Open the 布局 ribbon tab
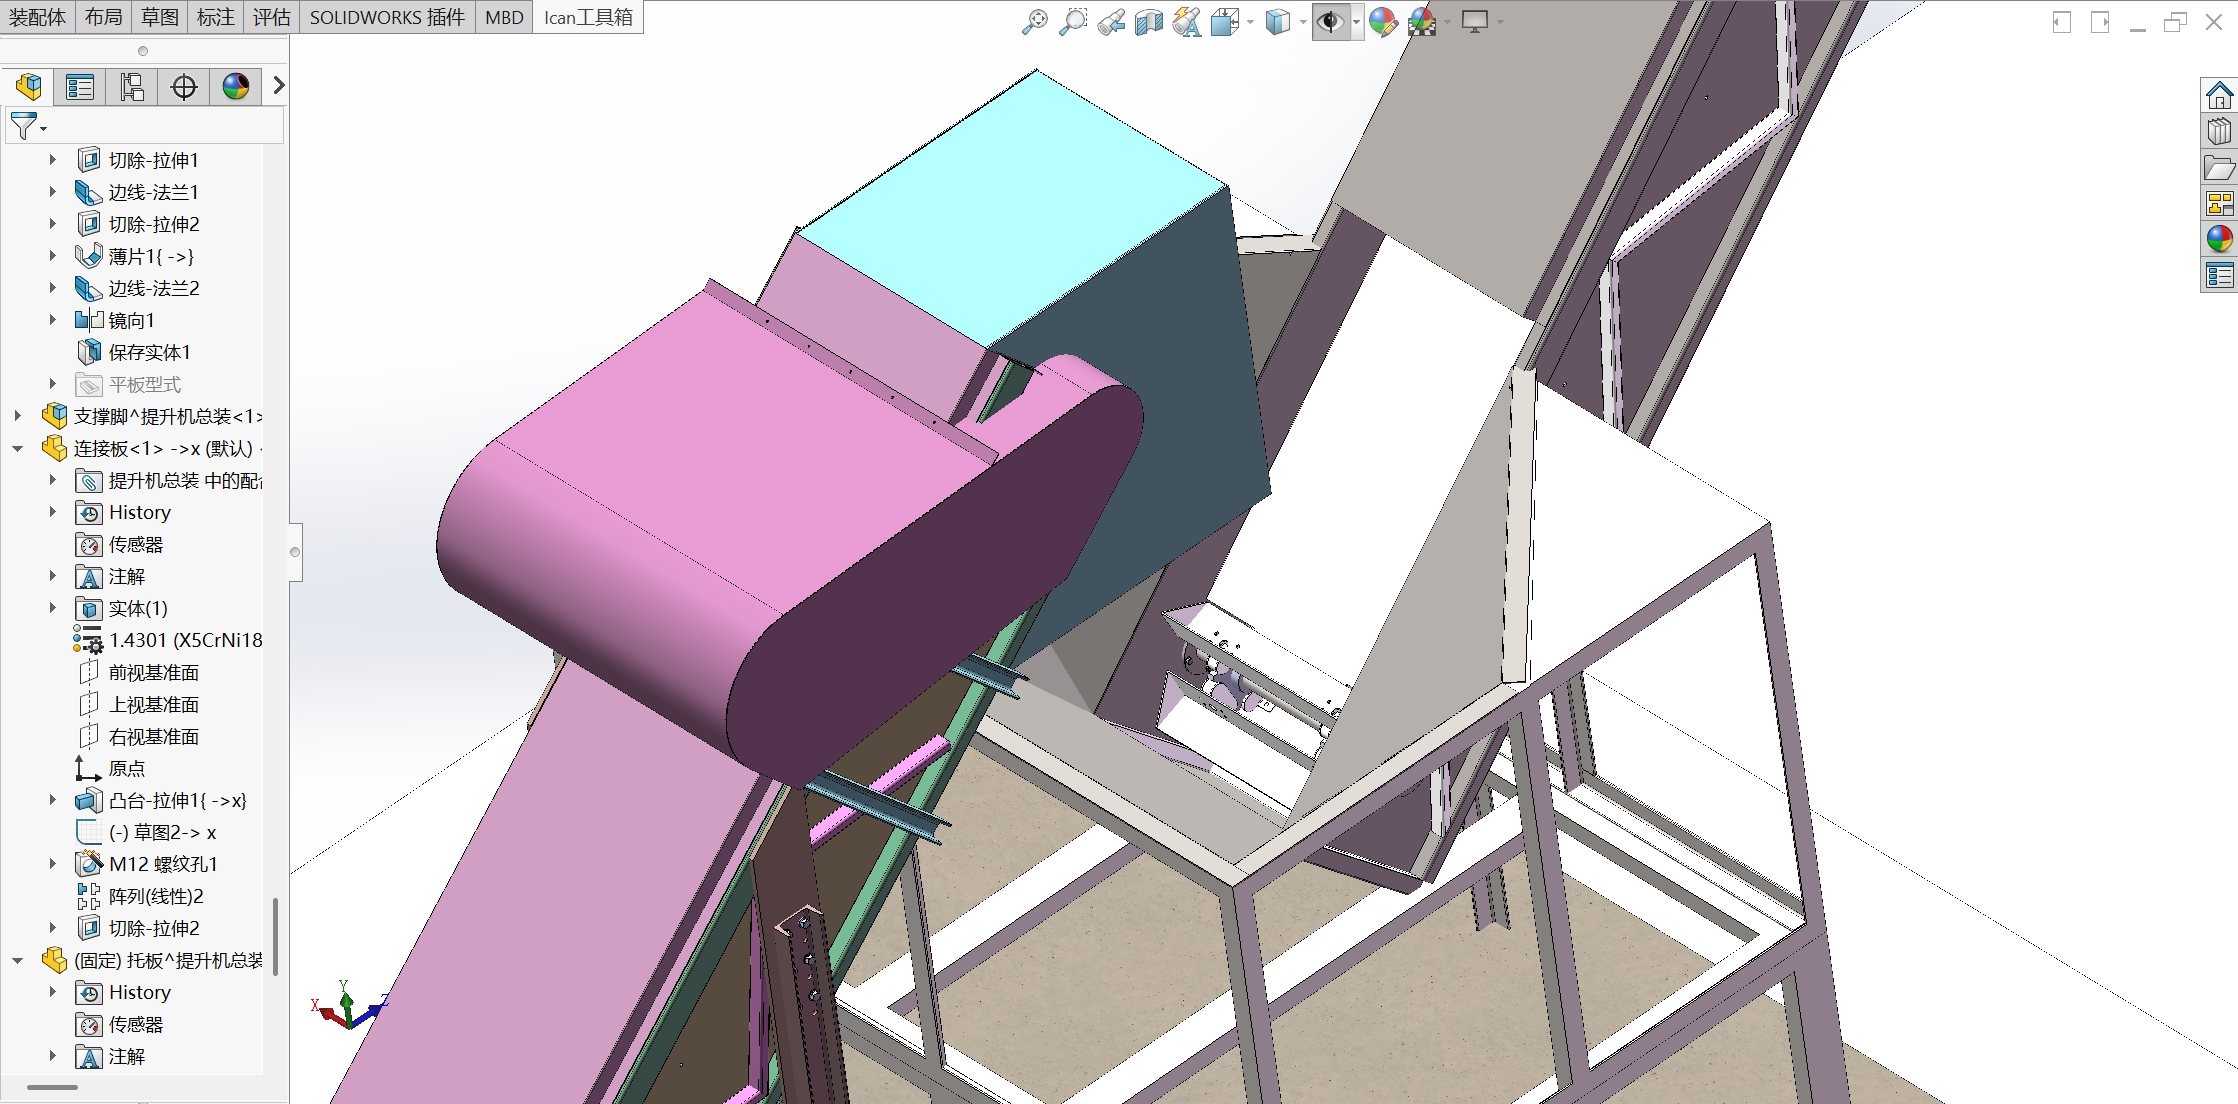2238x1104 pixels. pos(104,17)
